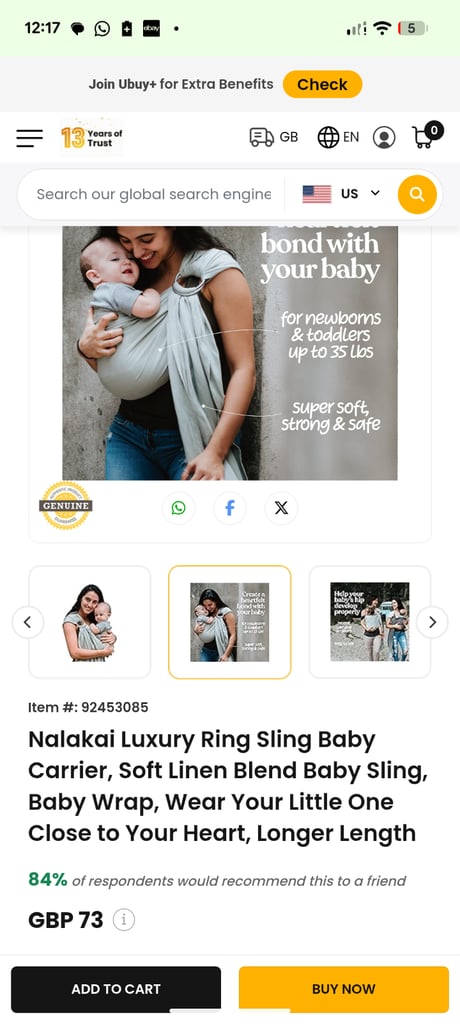Expand the US store dropdown
Image resolution: width=460 pixels, height=1024 pixels.
click(341, 194)
